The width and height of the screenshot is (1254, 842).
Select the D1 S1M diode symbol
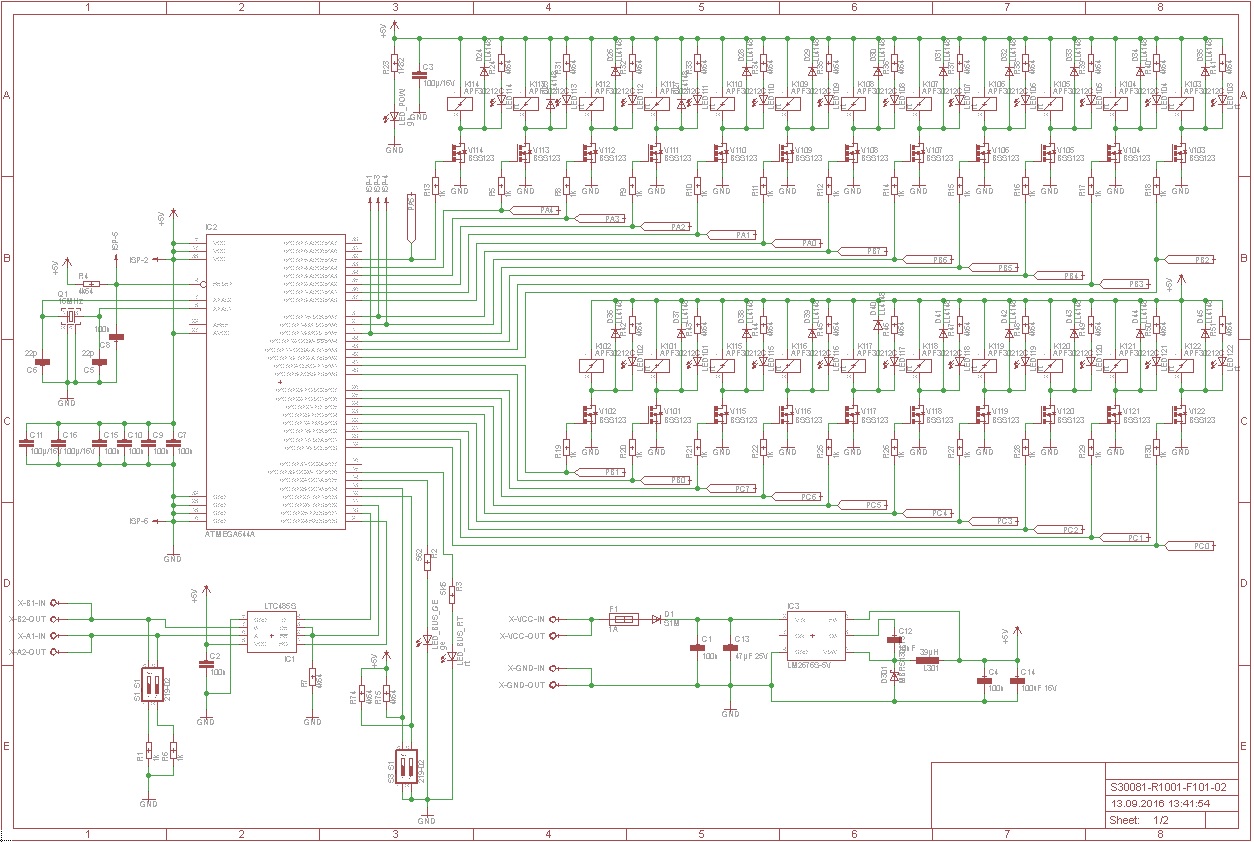(657, 620)
